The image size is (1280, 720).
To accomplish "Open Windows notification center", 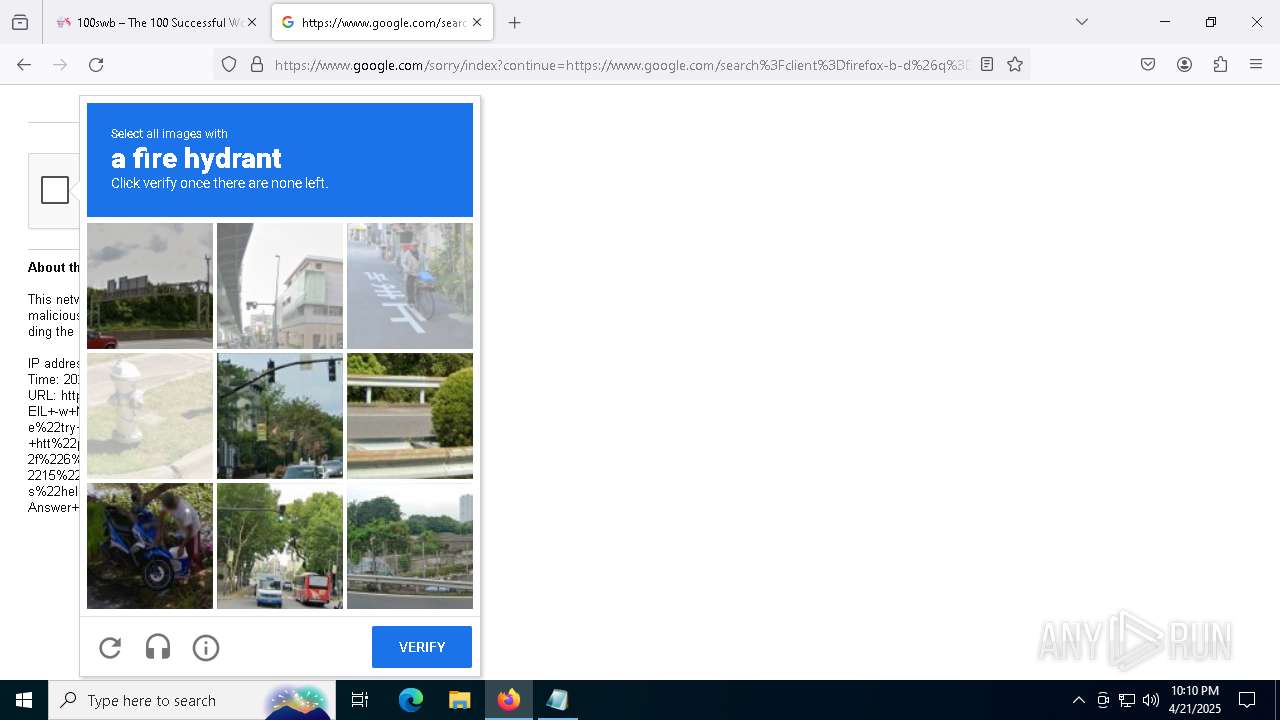I will tap(1247, 700).
